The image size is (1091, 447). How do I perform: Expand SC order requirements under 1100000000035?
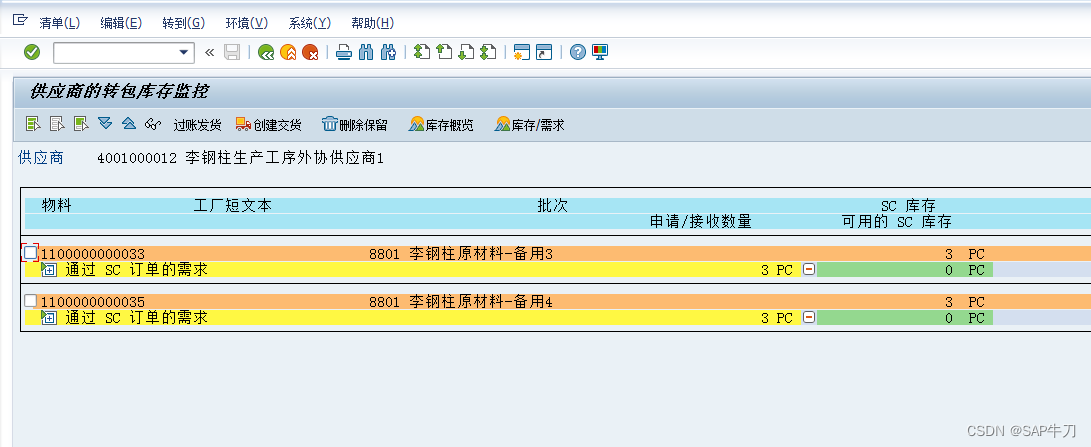pos(49,317)
